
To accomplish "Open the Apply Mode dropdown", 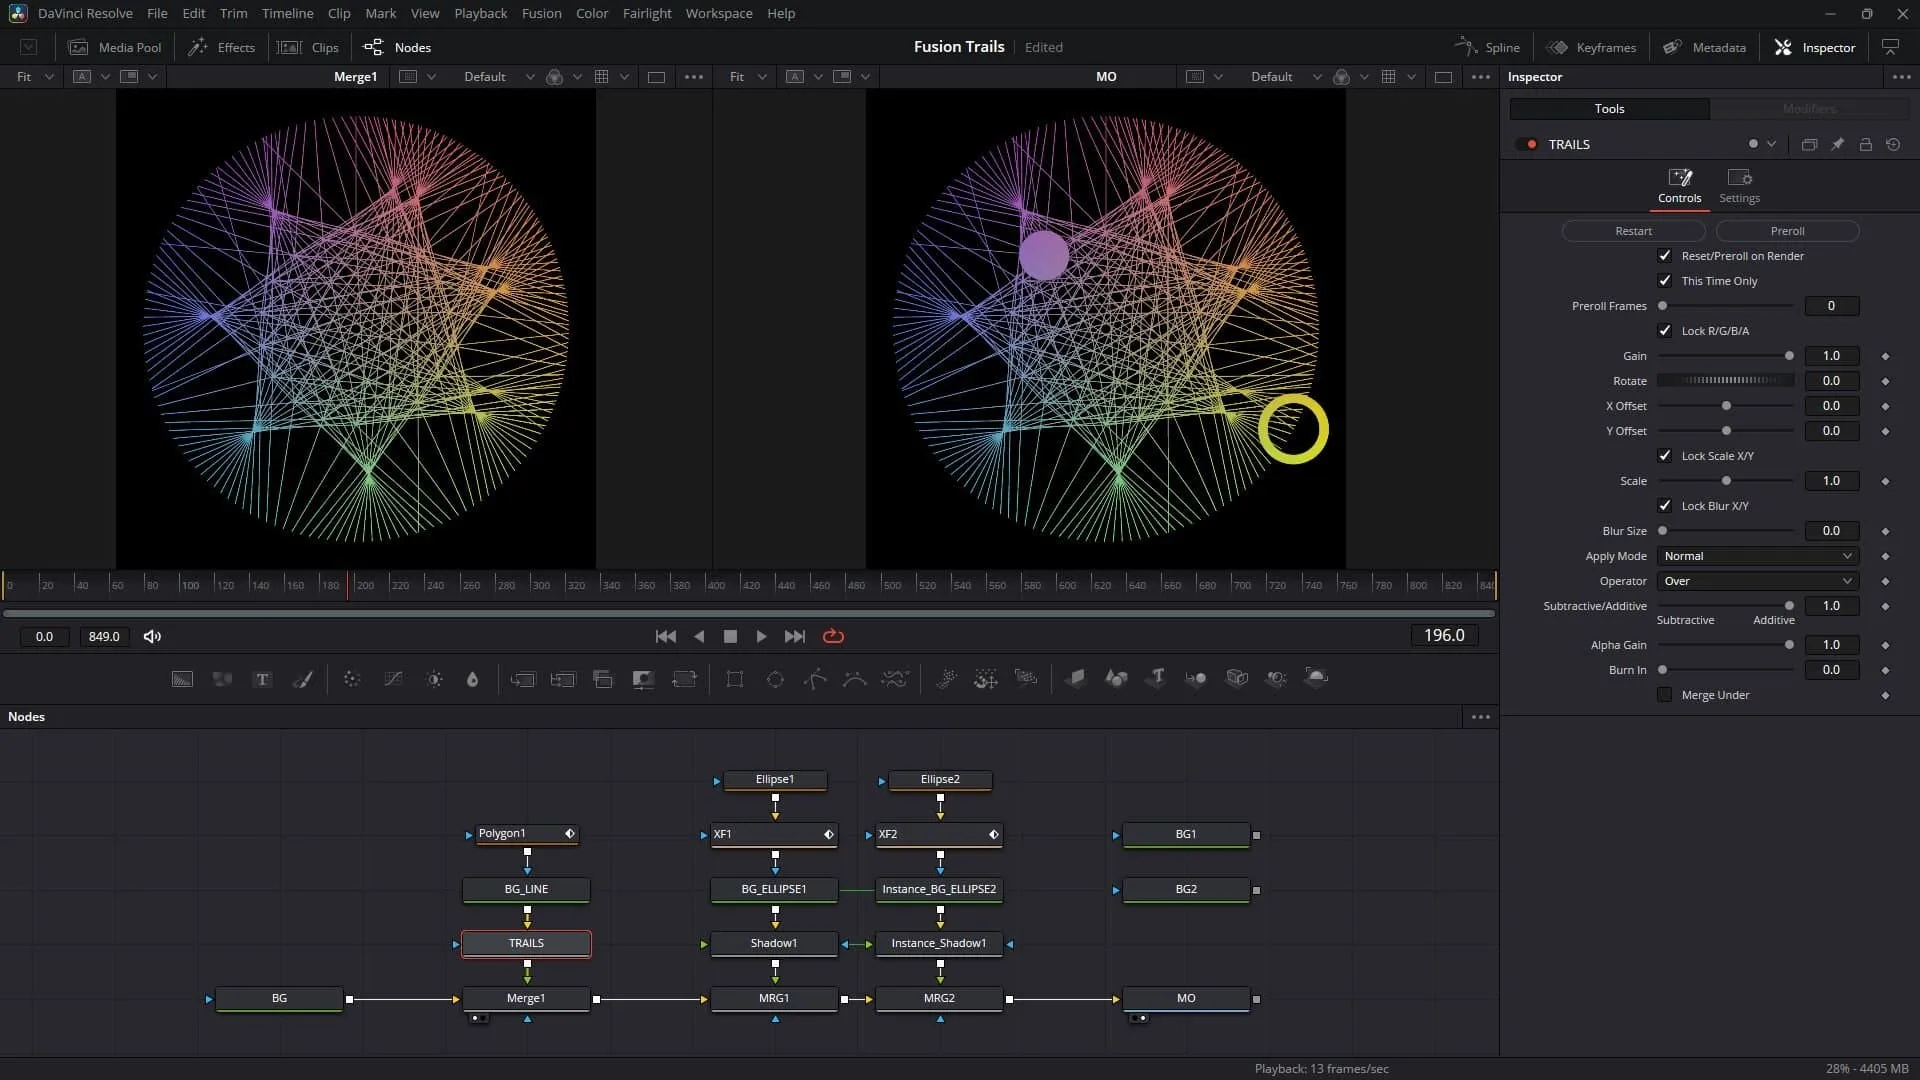I will pos(1757,556).
